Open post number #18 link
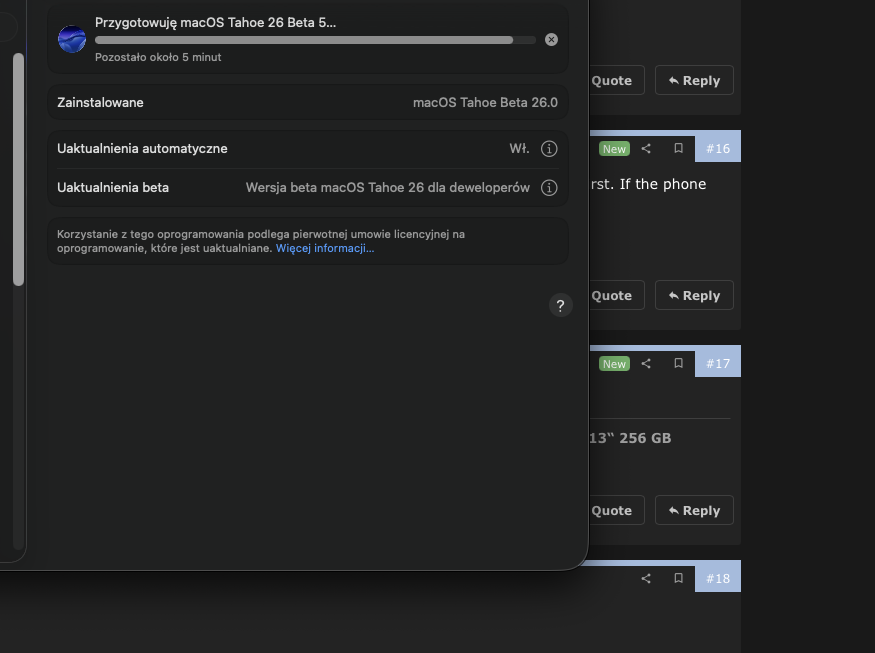This screenshot has height=653, width=875. (718, 578)
